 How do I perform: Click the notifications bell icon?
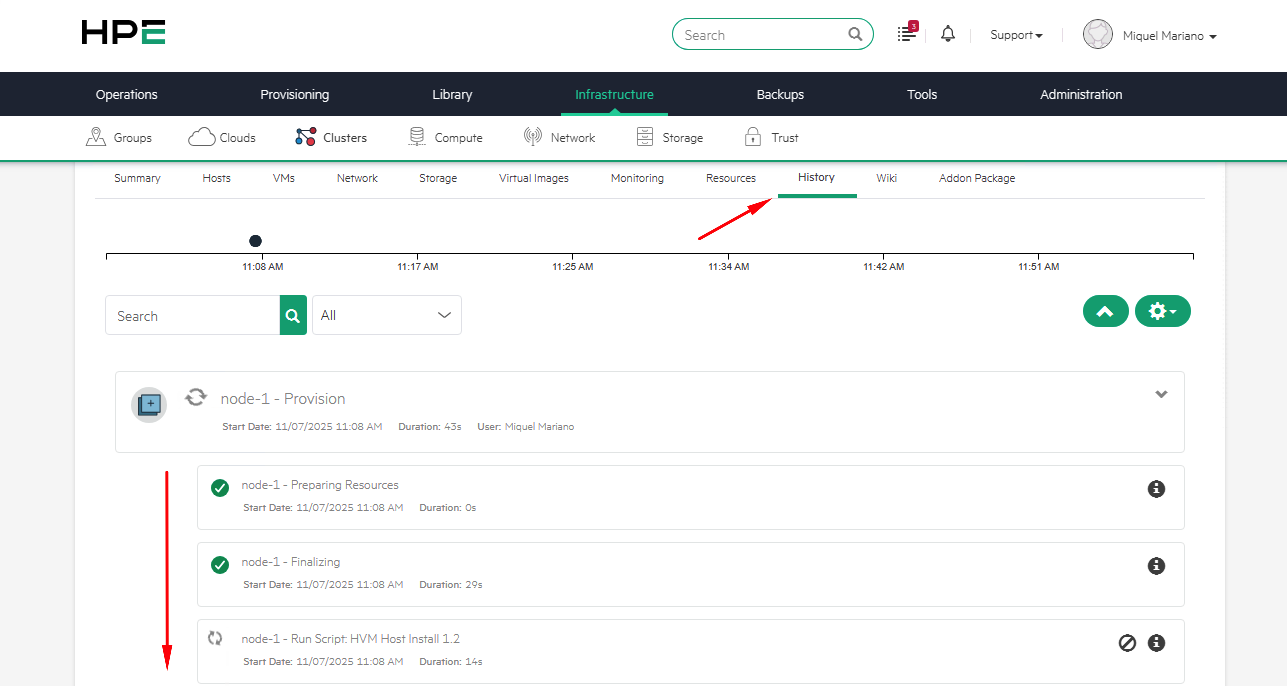pos(947,33)
